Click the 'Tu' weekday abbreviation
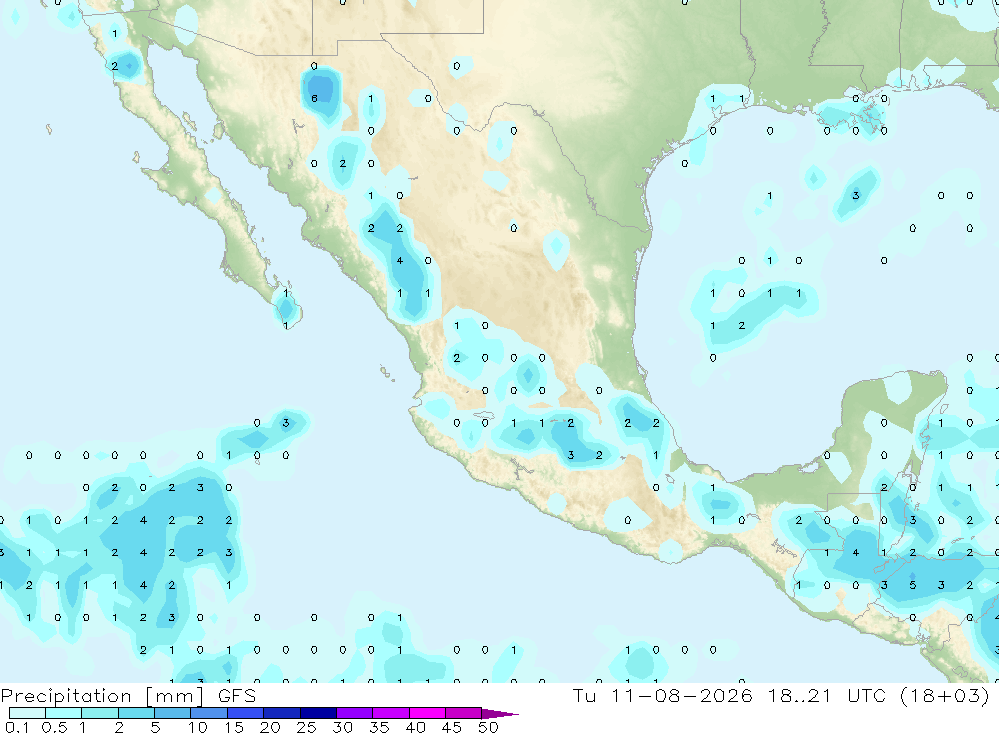This screenshot has height=733, width=1000. (x=584, y=695)
